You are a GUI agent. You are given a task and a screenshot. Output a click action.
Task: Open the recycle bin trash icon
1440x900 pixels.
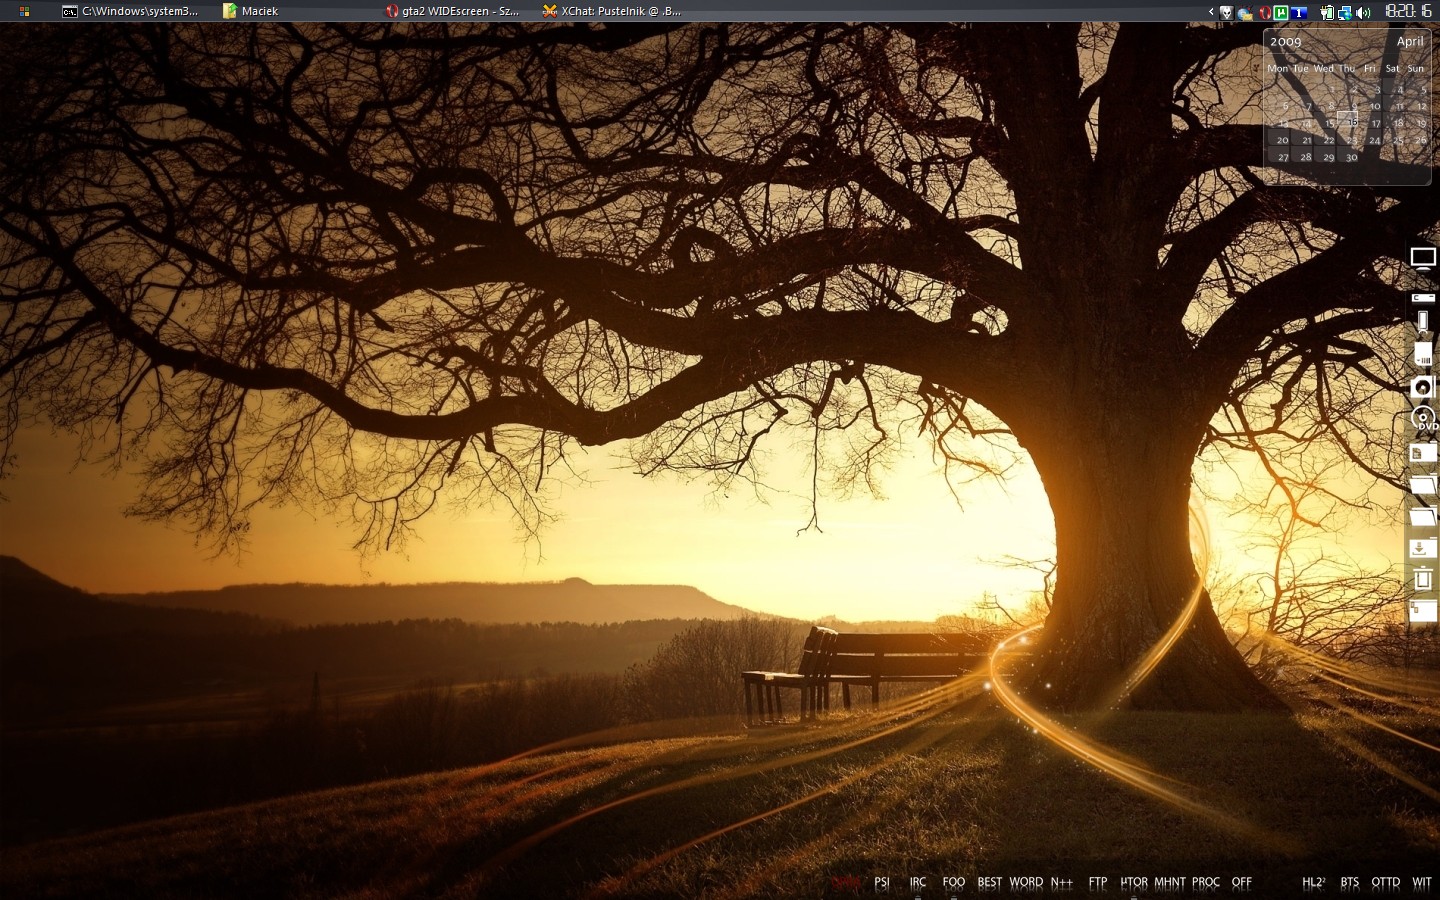1423,578
